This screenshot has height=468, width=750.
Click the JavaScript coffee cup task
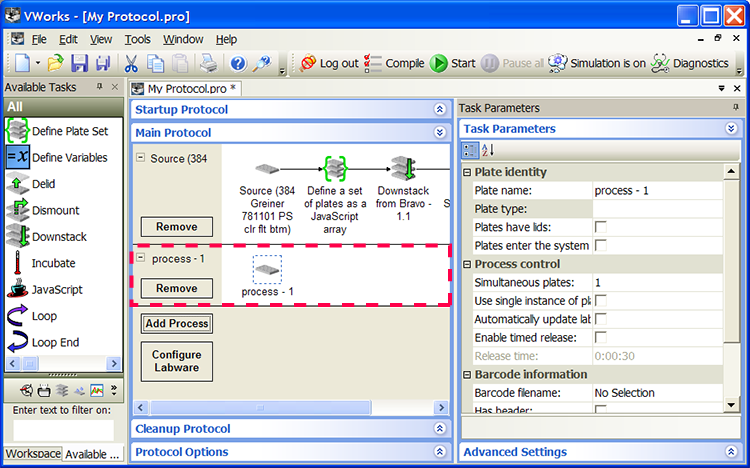tap(17, 290)
